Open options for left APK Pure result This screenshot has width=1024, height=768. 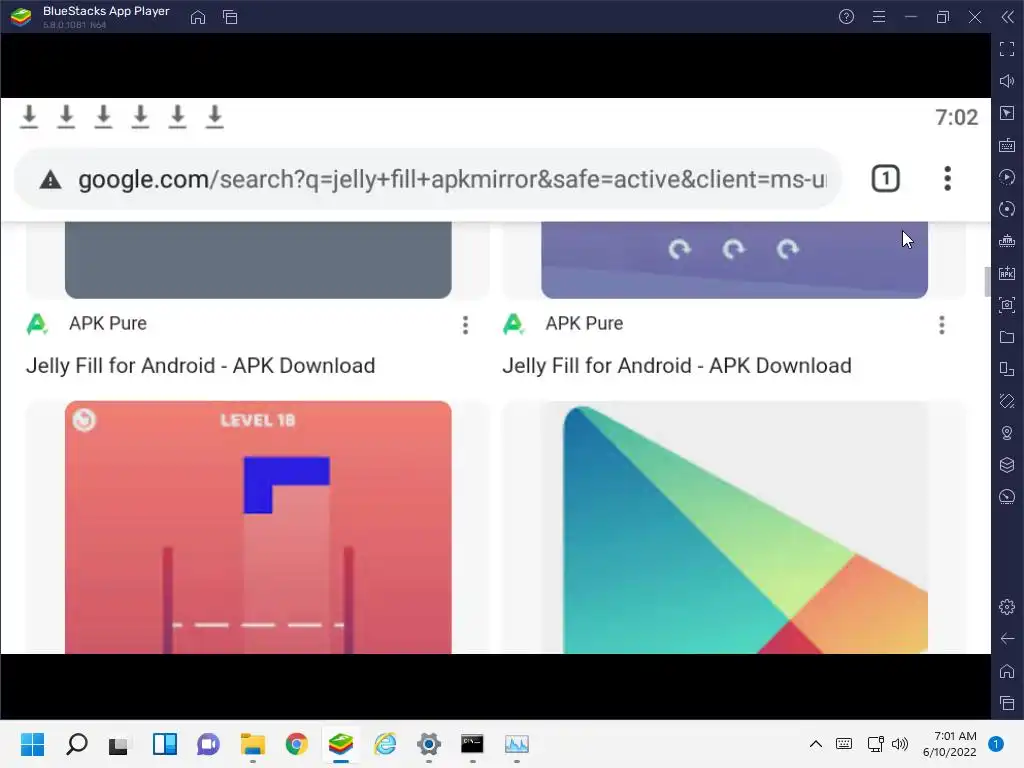[465, 325]
